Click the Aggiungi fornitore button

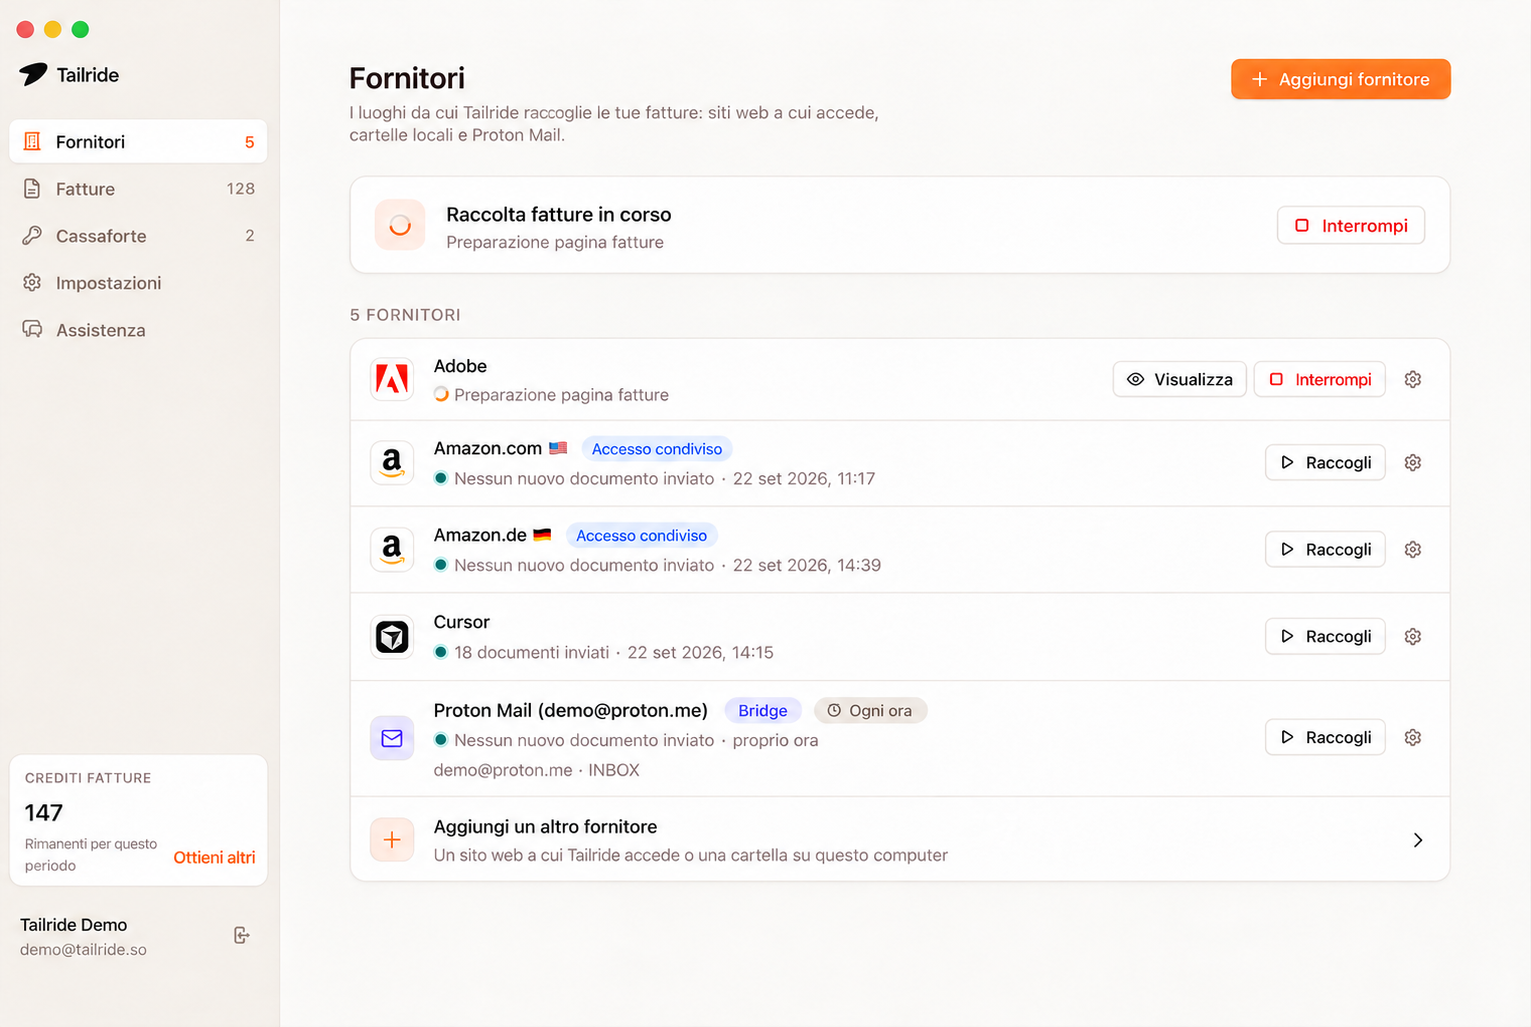(1340, 79)
